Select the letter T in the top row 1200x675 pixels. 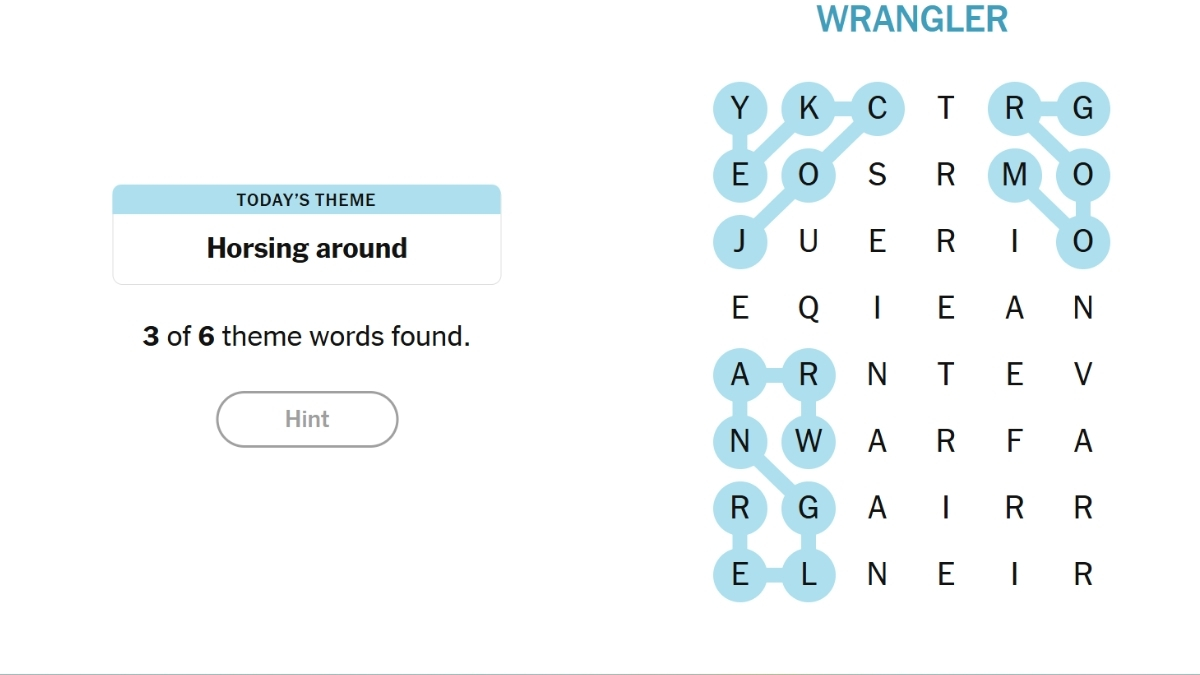pyautogui.click(x=945, y=109)
